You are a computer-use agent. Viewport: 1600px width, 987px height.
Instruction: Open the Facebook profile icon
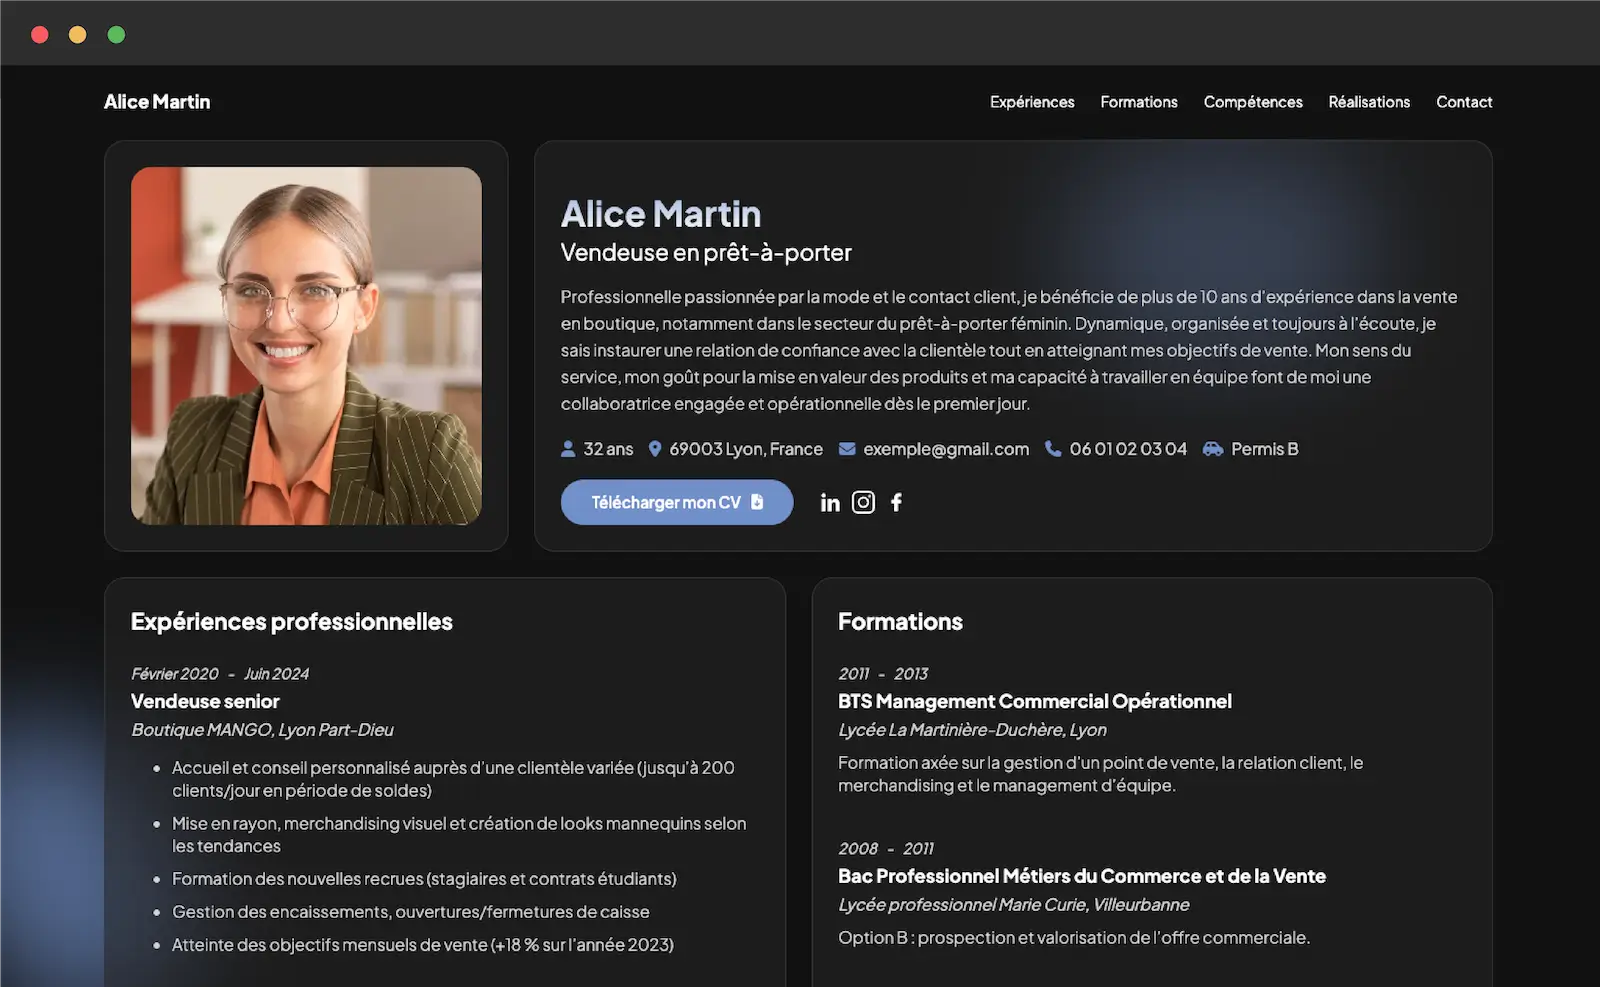click(x=897, y=503)
